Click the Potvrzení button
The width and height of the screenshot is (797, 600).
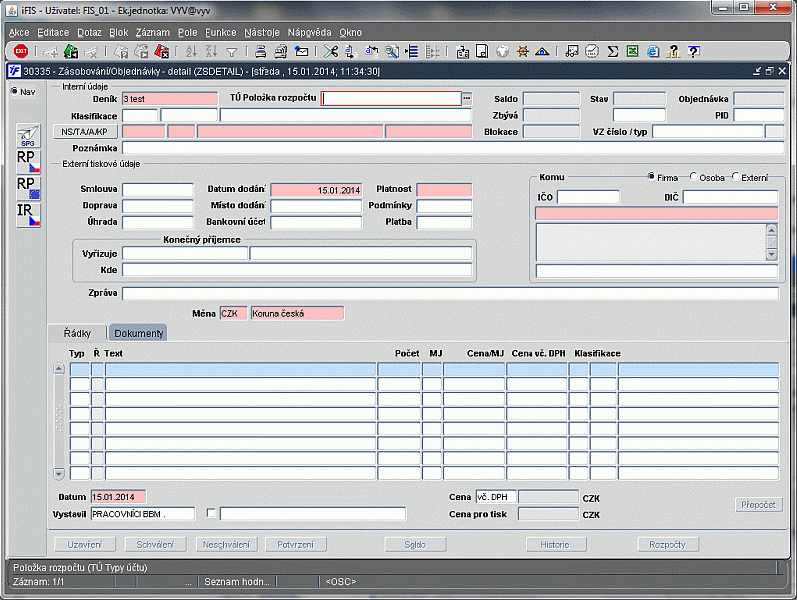[x=296, y=545]
